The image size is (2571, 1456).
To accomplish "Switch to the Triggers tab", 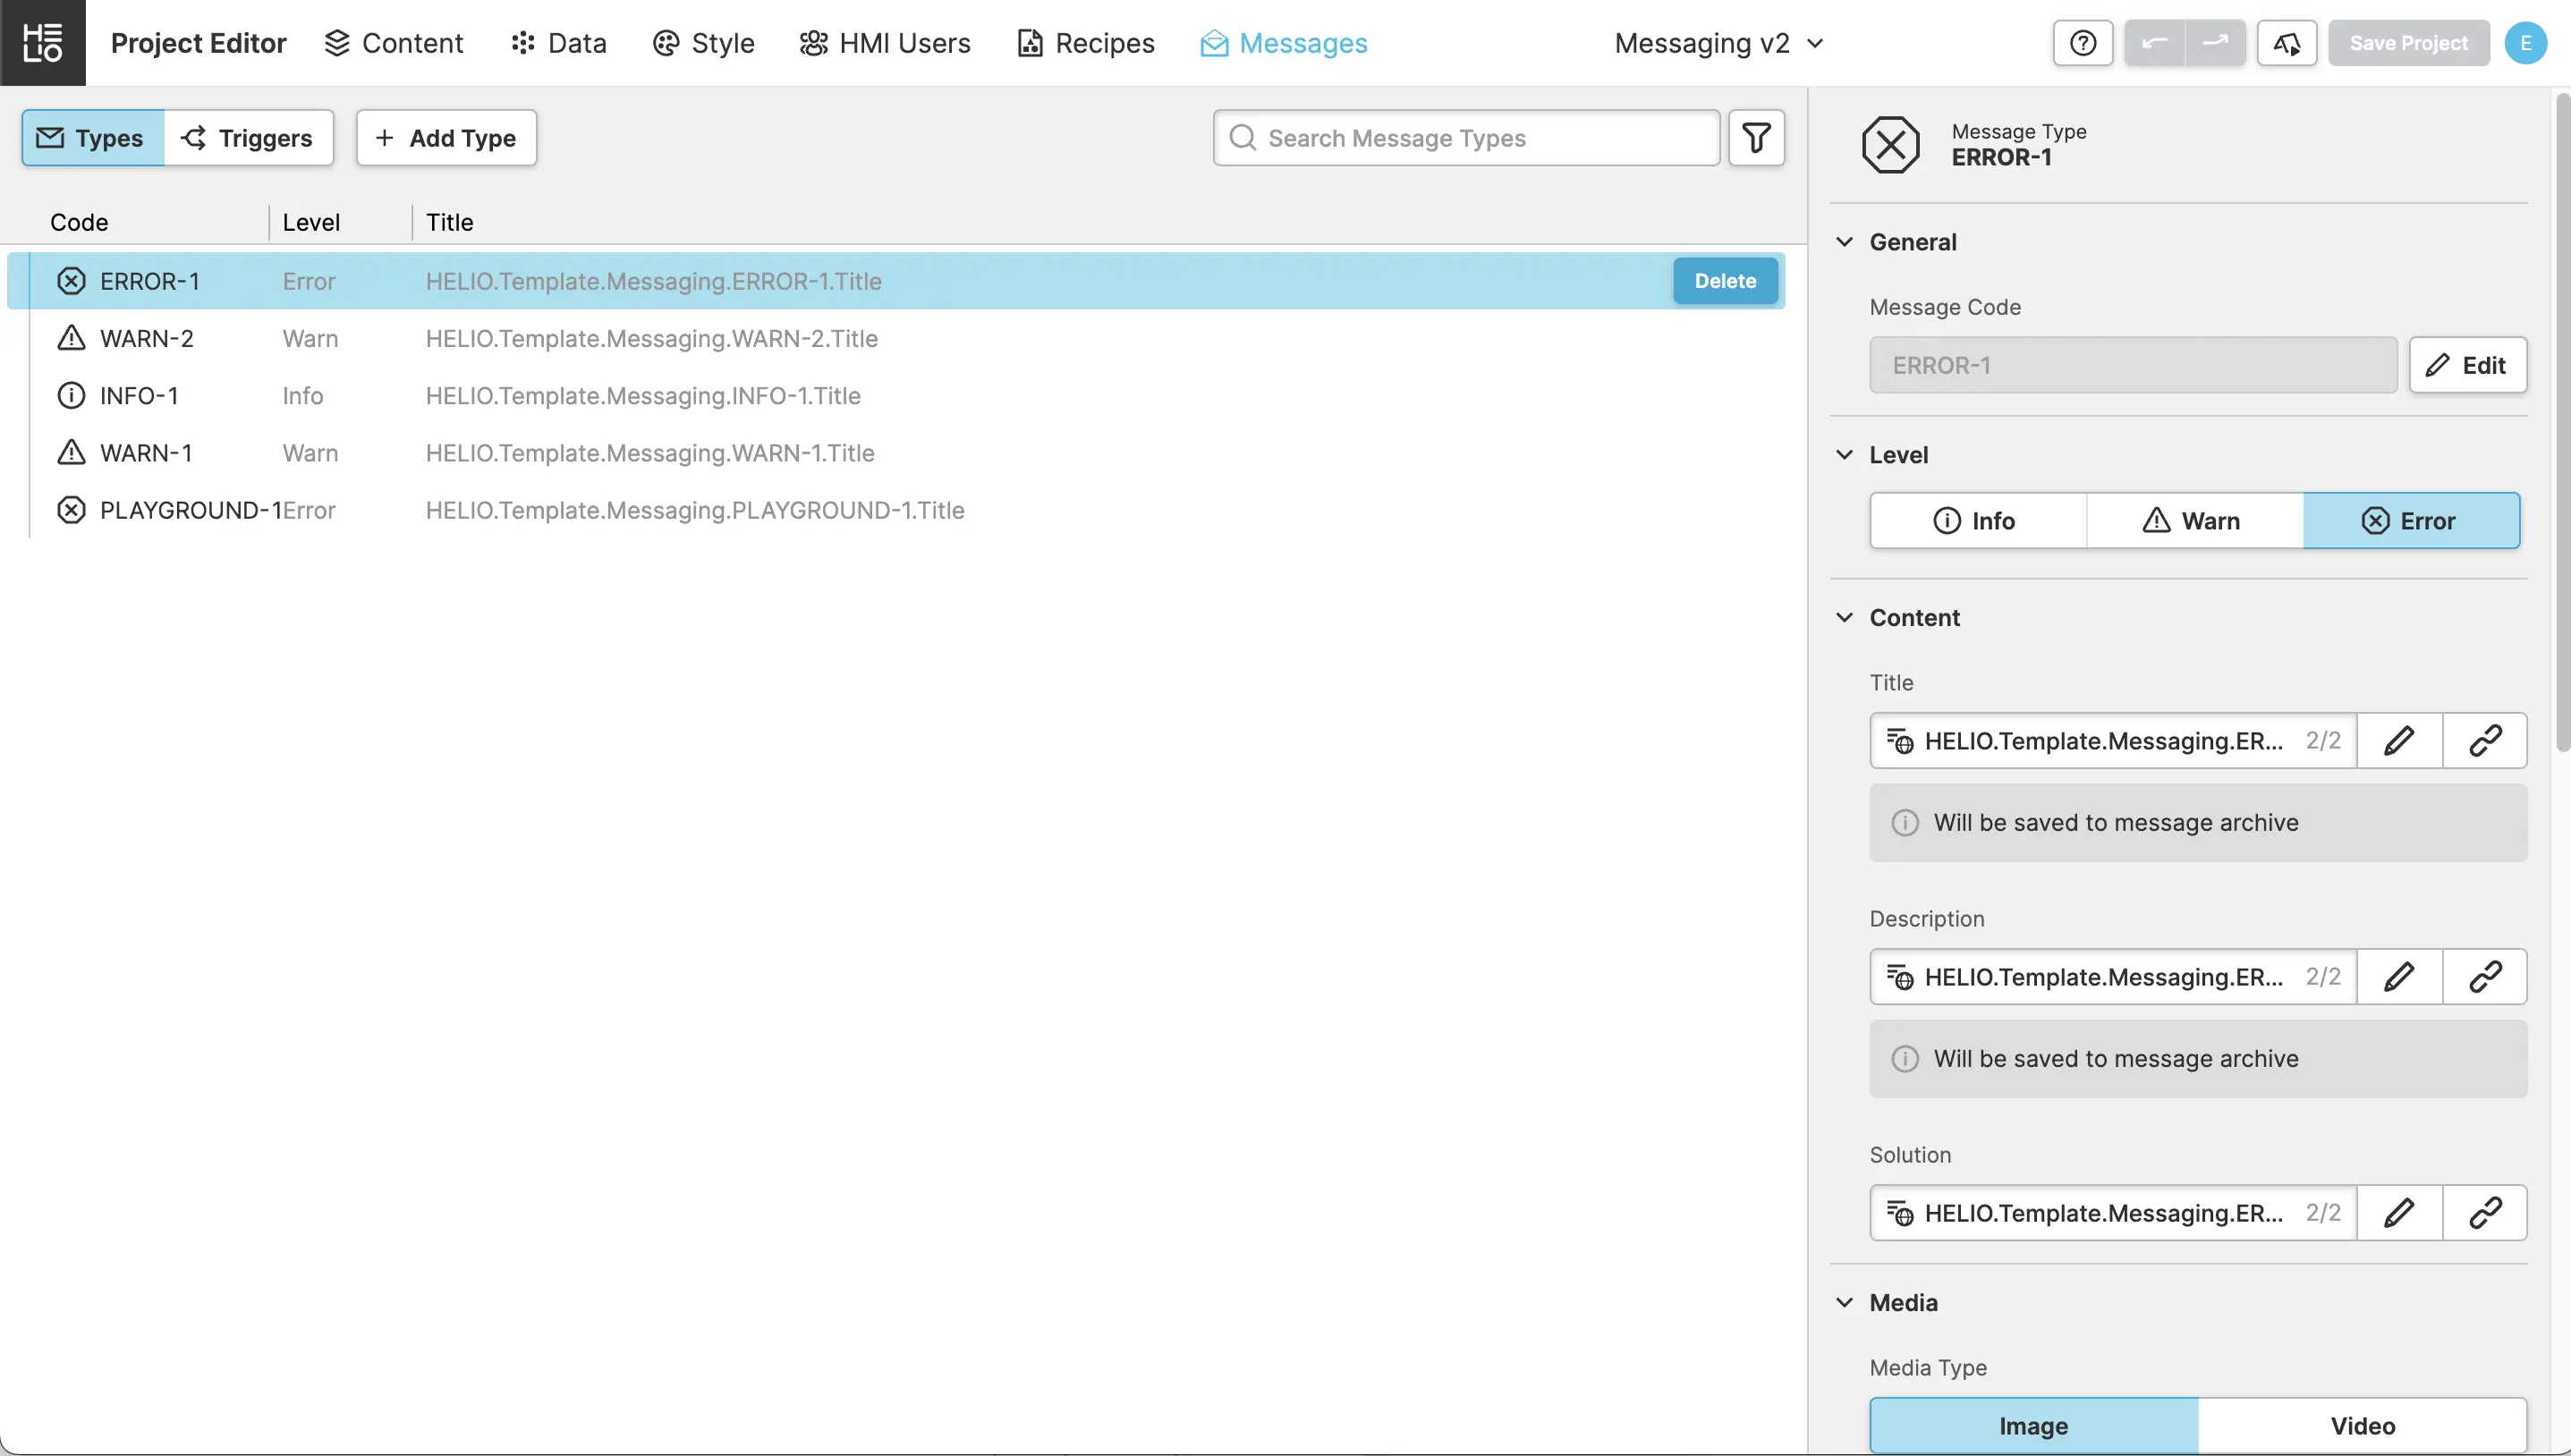I will click(x=248, y=138).
